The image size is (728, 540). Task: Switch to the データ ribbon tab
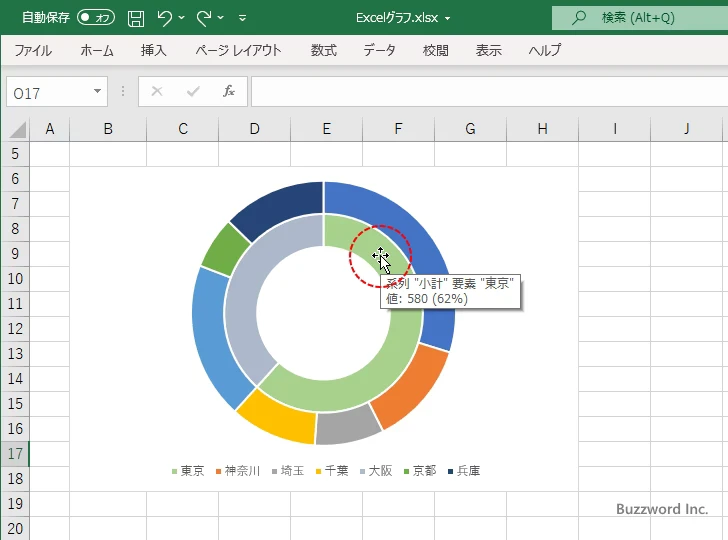pos(379,50)
